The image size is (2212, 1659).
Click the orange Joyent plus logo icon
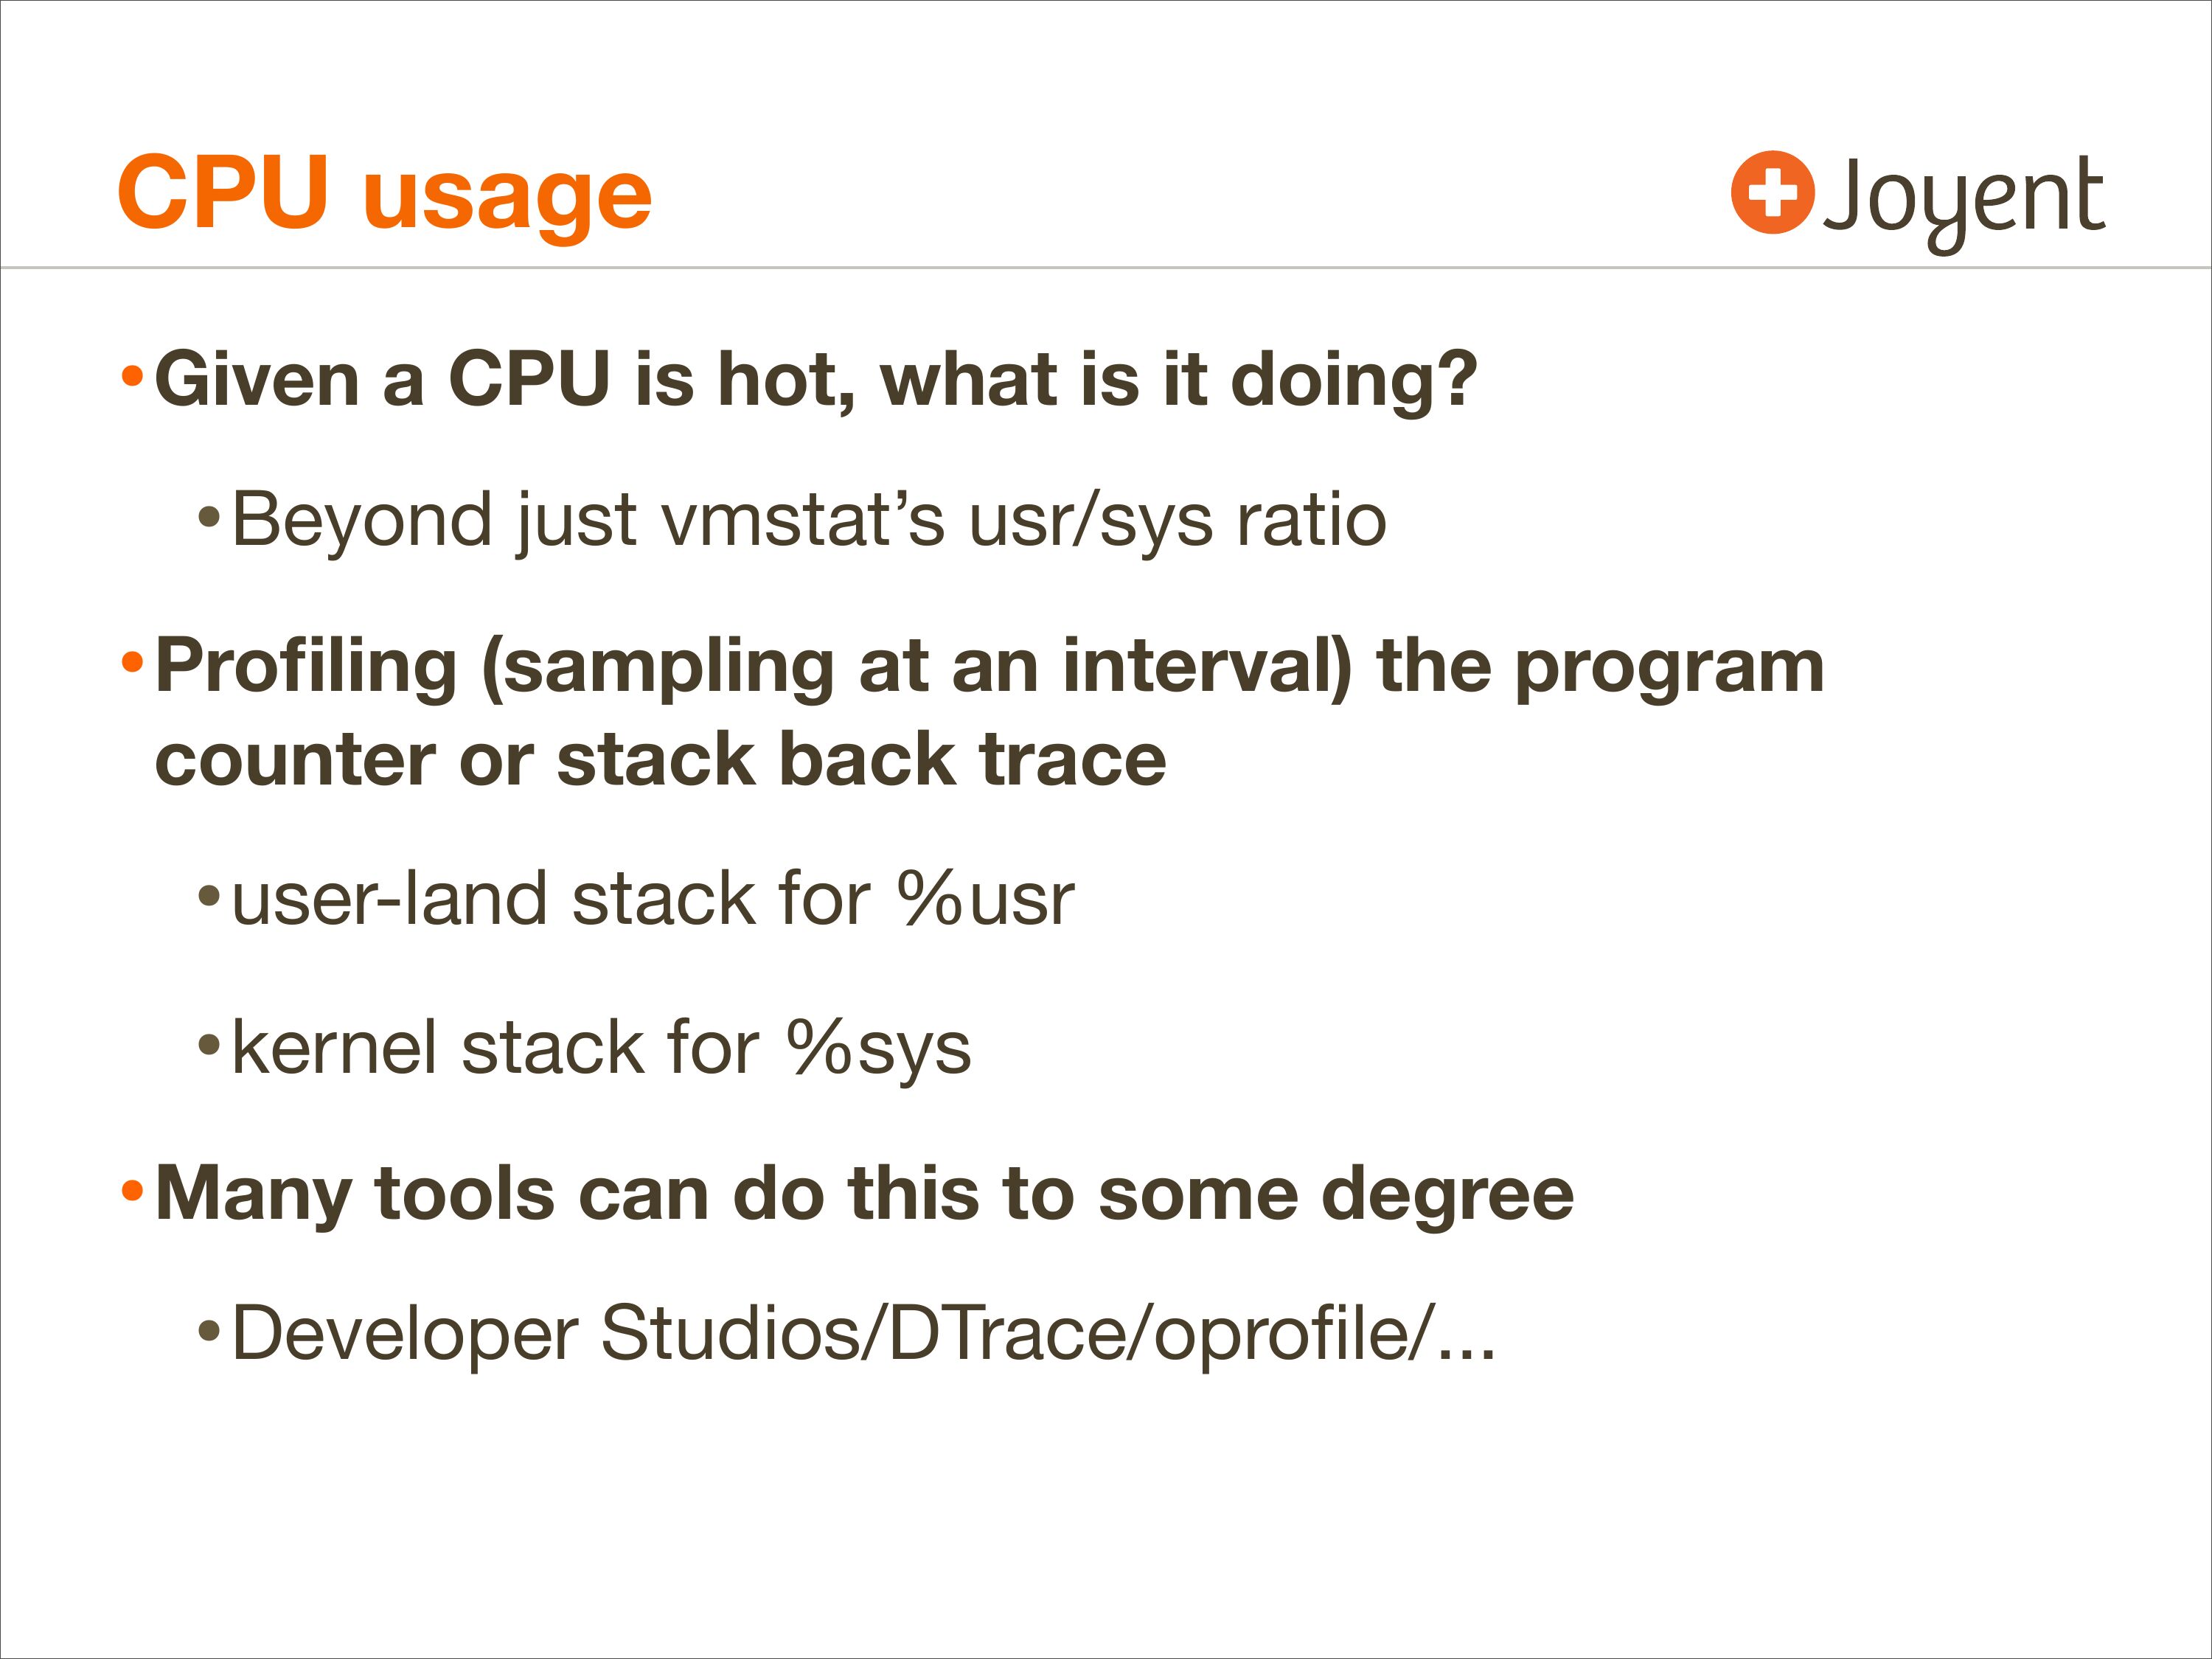1772,192
